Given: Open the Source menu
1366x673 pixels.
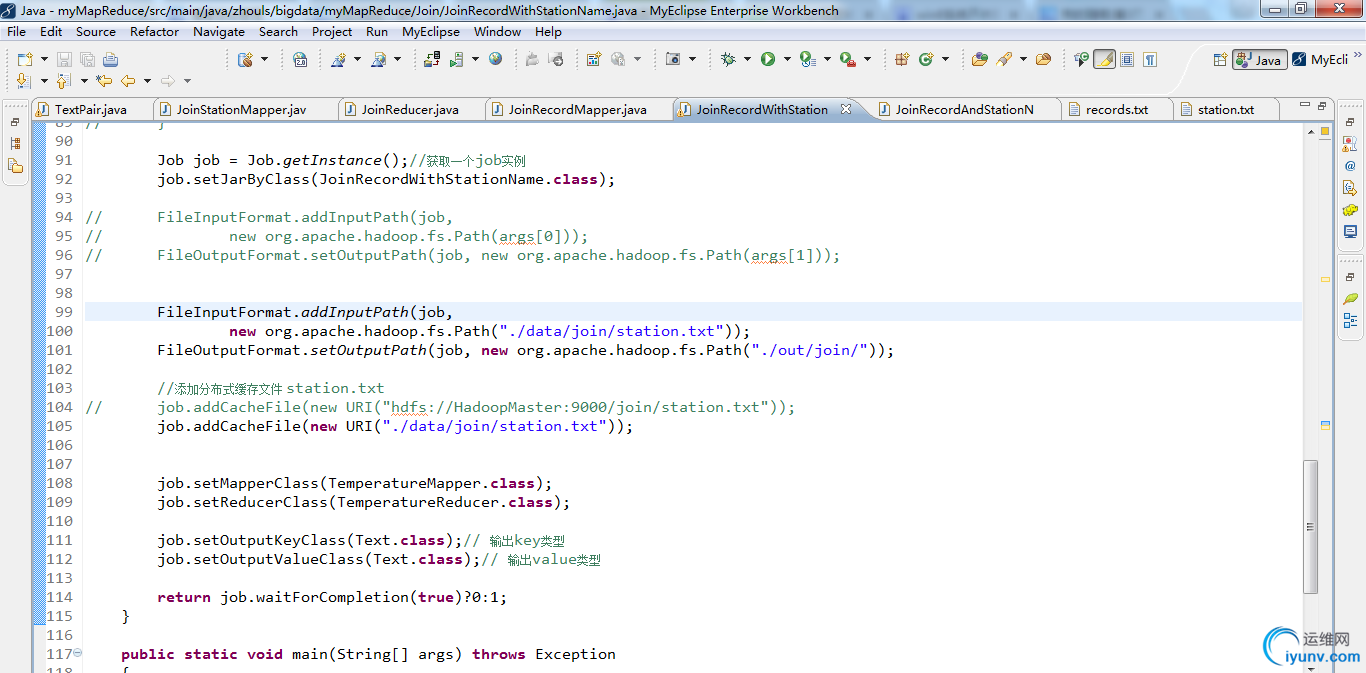Looking at the screenshot, I should pyautogui.click(x=95, y=31).
